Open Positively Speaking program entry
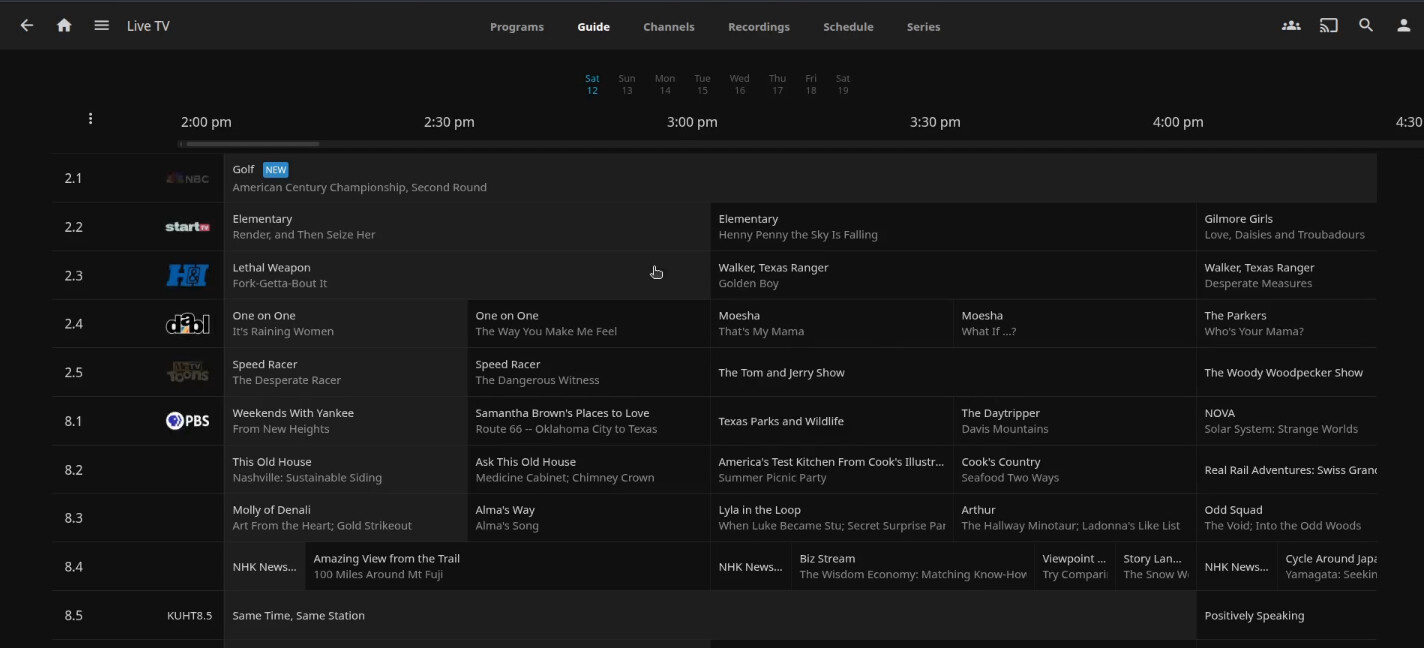1424x648 pixels. click(1287, 615)
